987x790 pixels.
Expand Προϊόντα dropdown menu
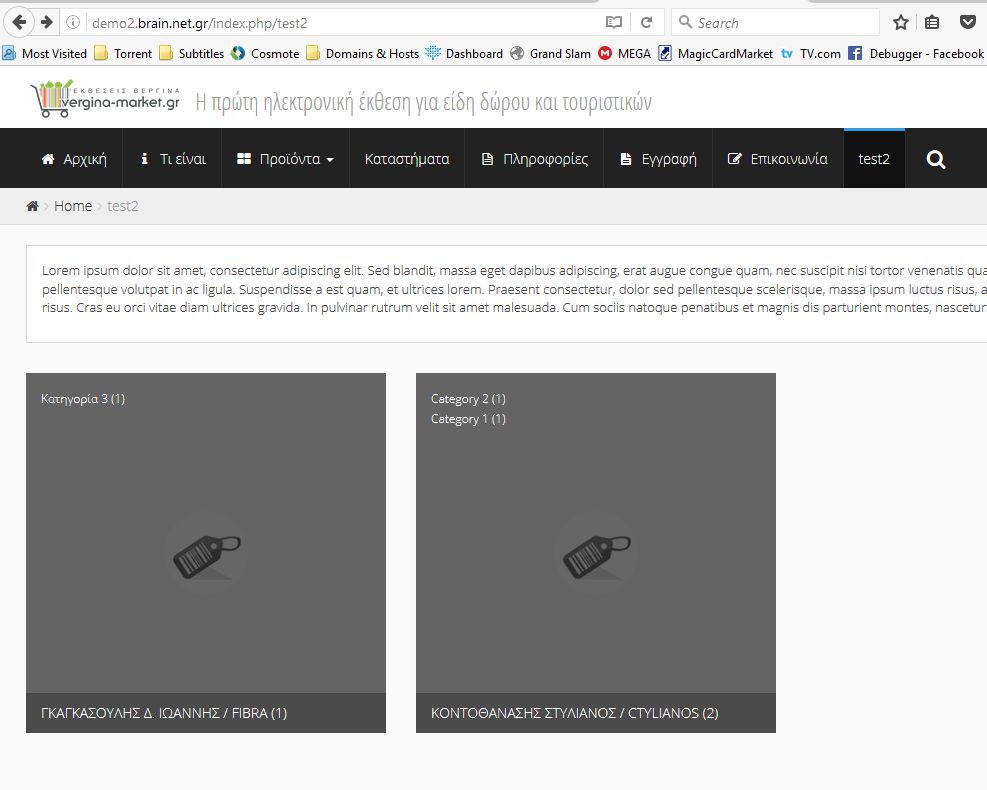(285, 159)
